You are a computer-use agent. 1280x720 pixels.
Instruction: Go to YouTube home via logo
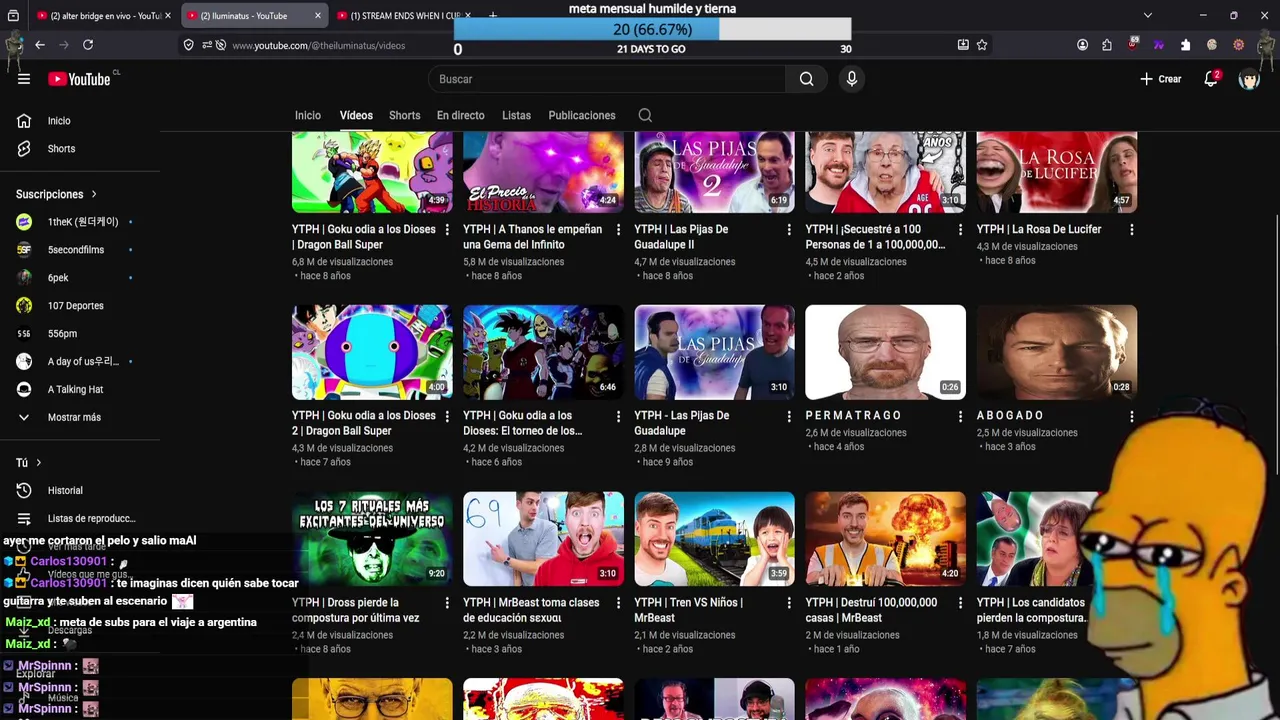[79, 79]
